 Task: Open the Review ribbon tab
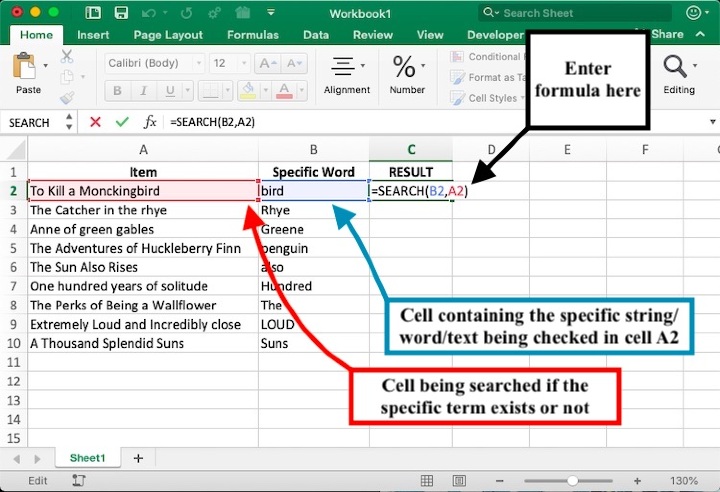[x=372, y=35]
